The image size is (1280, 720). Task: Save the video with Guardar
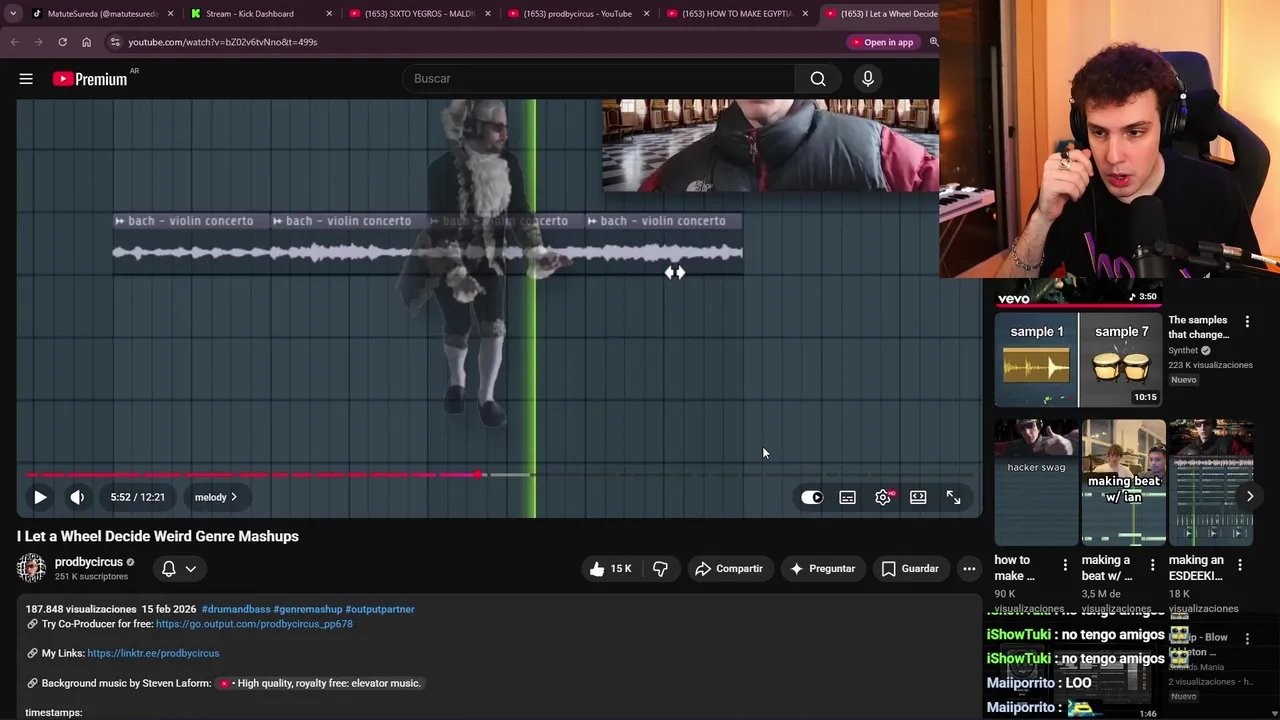tap(910, 569)
